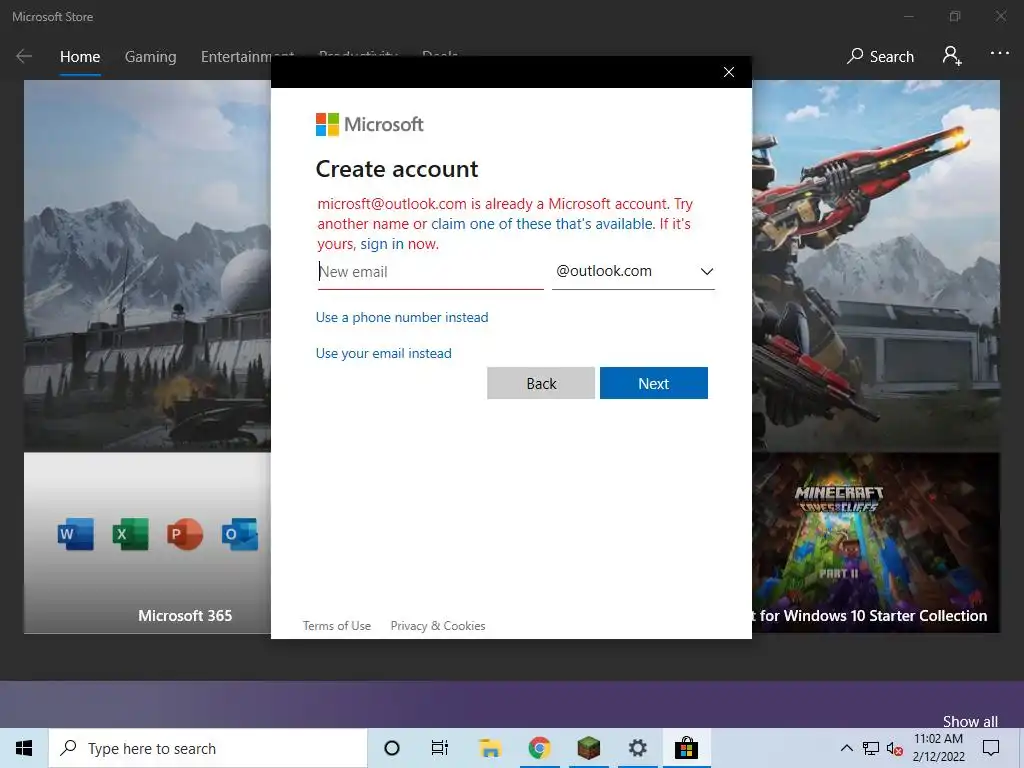
Task: Open the notification center icon
Action: [x=991, y=748]
